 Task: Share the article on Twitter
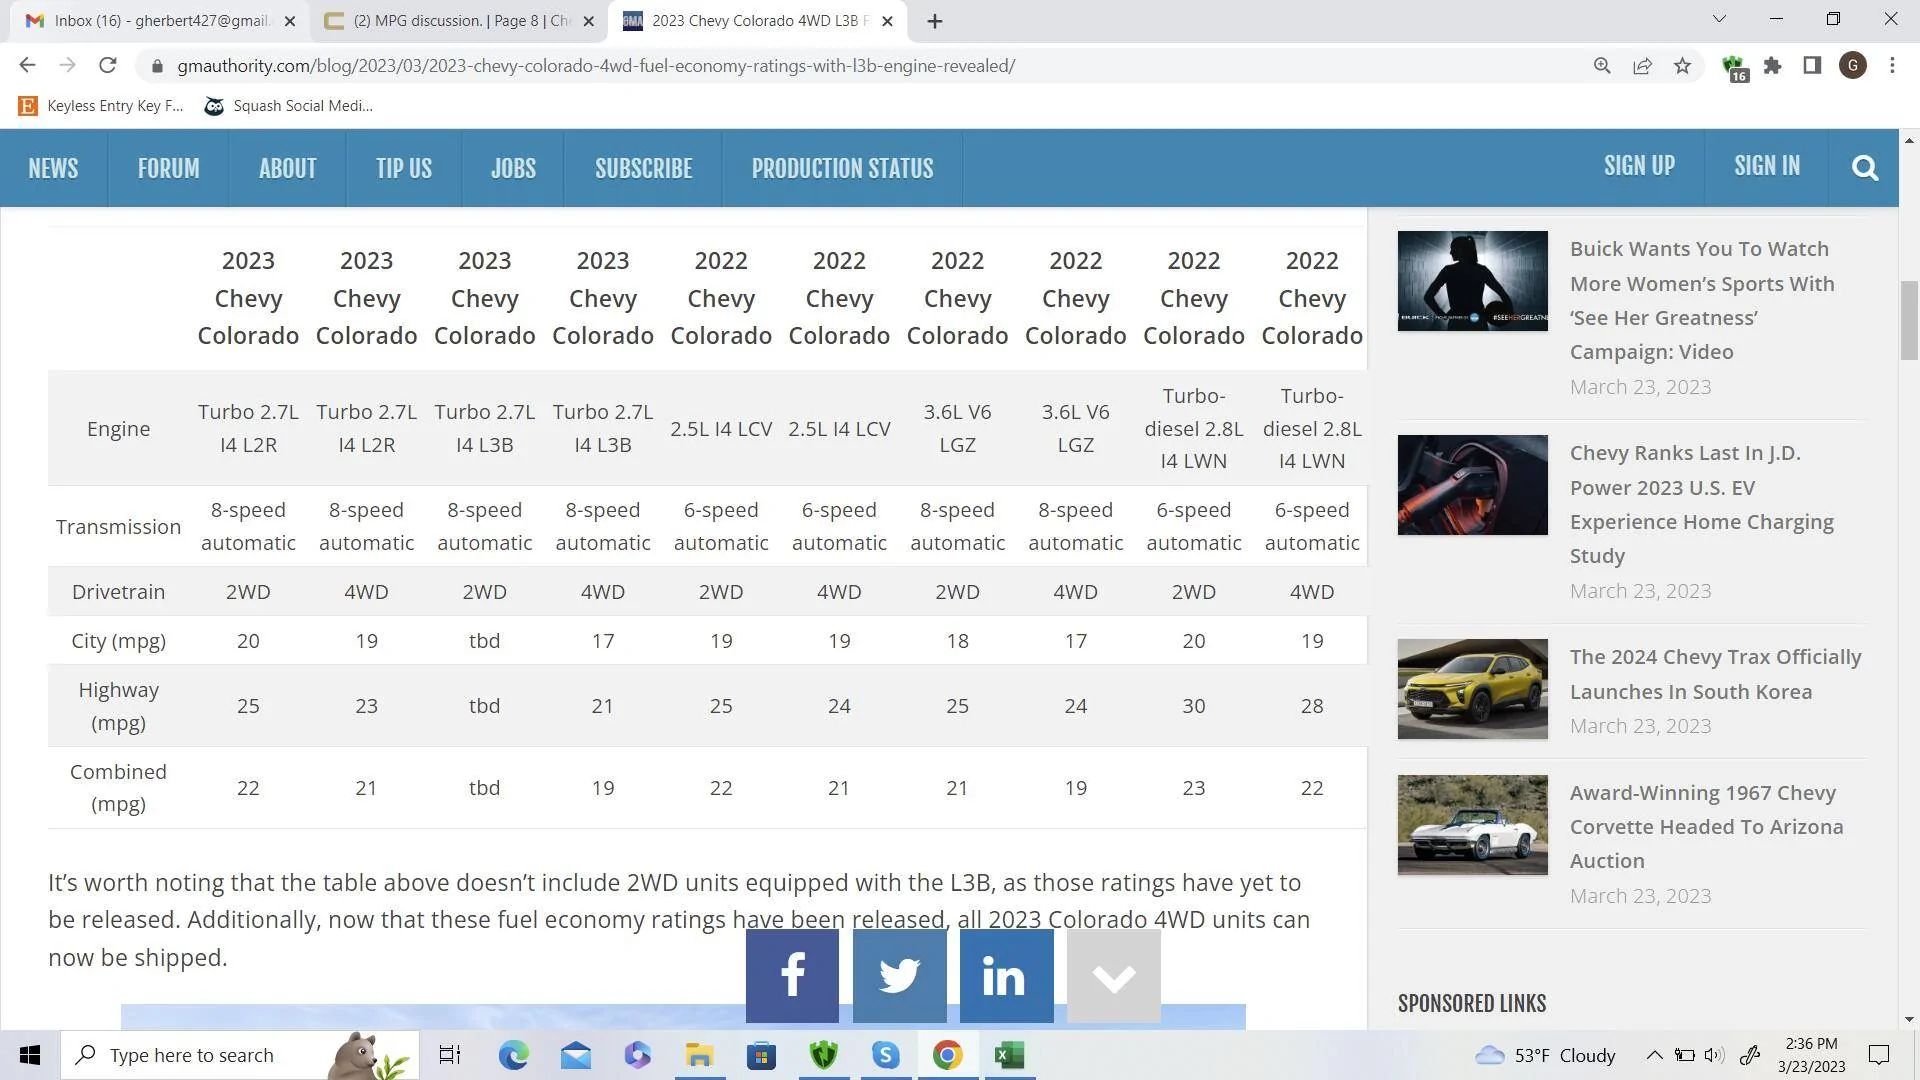coord(899,976)
